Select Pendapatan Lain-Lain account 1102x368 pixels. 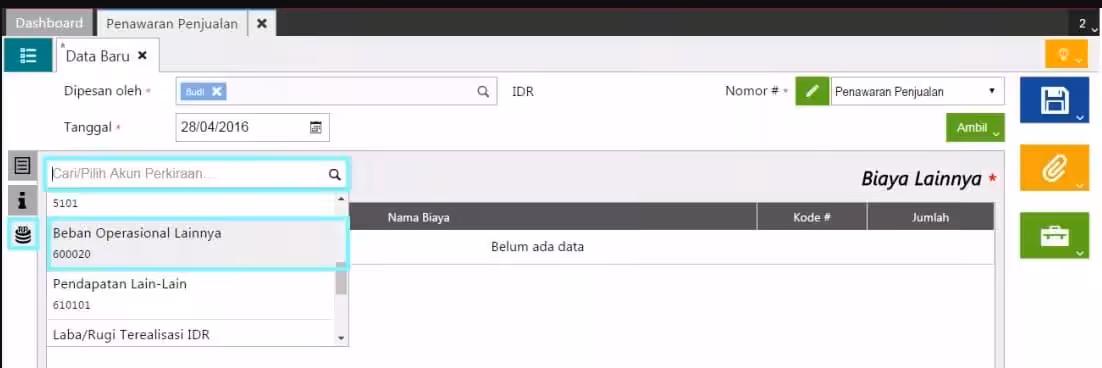pyautogui.click(x=191, y=294)
